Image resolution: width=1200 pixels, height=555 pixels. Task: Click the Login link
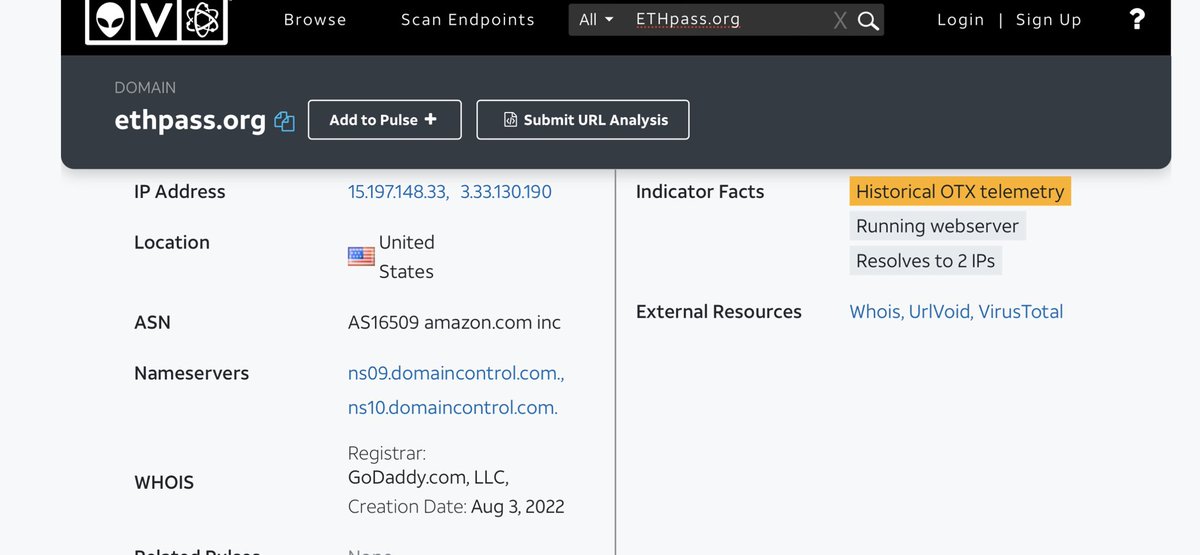tap(960, 20)
